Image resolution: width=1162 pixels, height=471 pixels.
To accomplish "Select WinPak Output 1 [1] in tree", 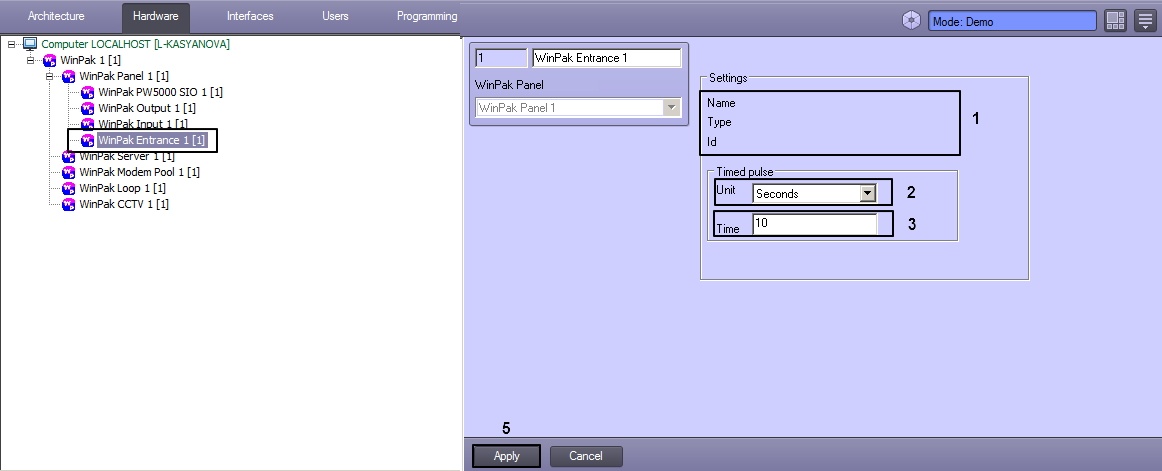I will point(147,108).
